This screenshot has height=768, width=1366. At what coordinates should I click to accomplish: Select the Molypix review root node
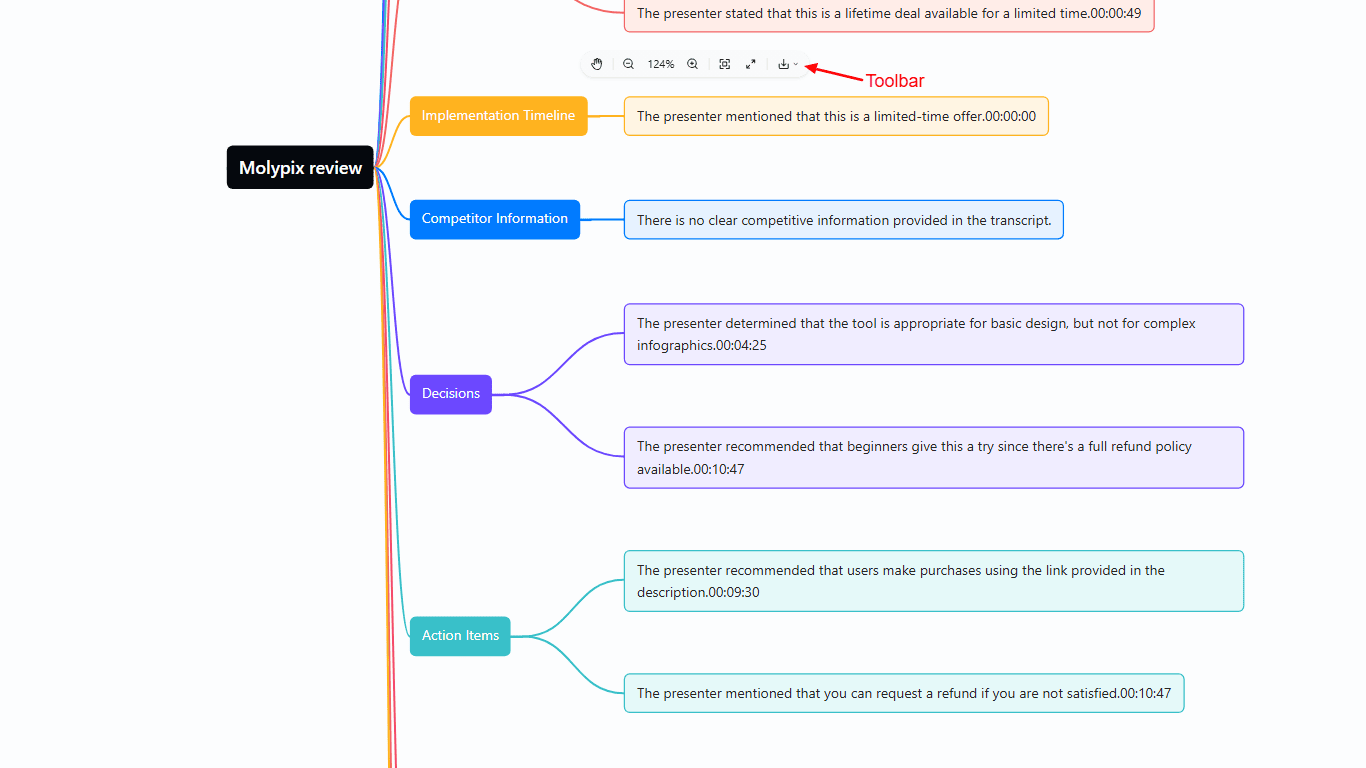300,168
